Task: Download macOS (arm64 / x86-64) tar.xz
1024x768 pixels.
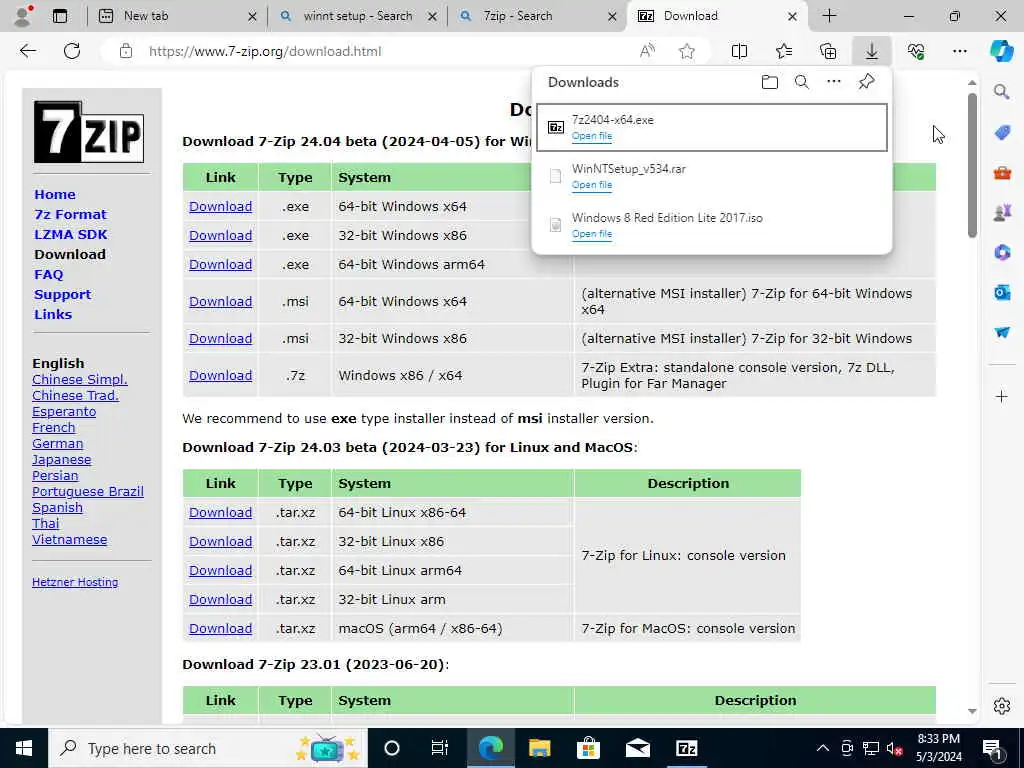Action: point(220,628)
